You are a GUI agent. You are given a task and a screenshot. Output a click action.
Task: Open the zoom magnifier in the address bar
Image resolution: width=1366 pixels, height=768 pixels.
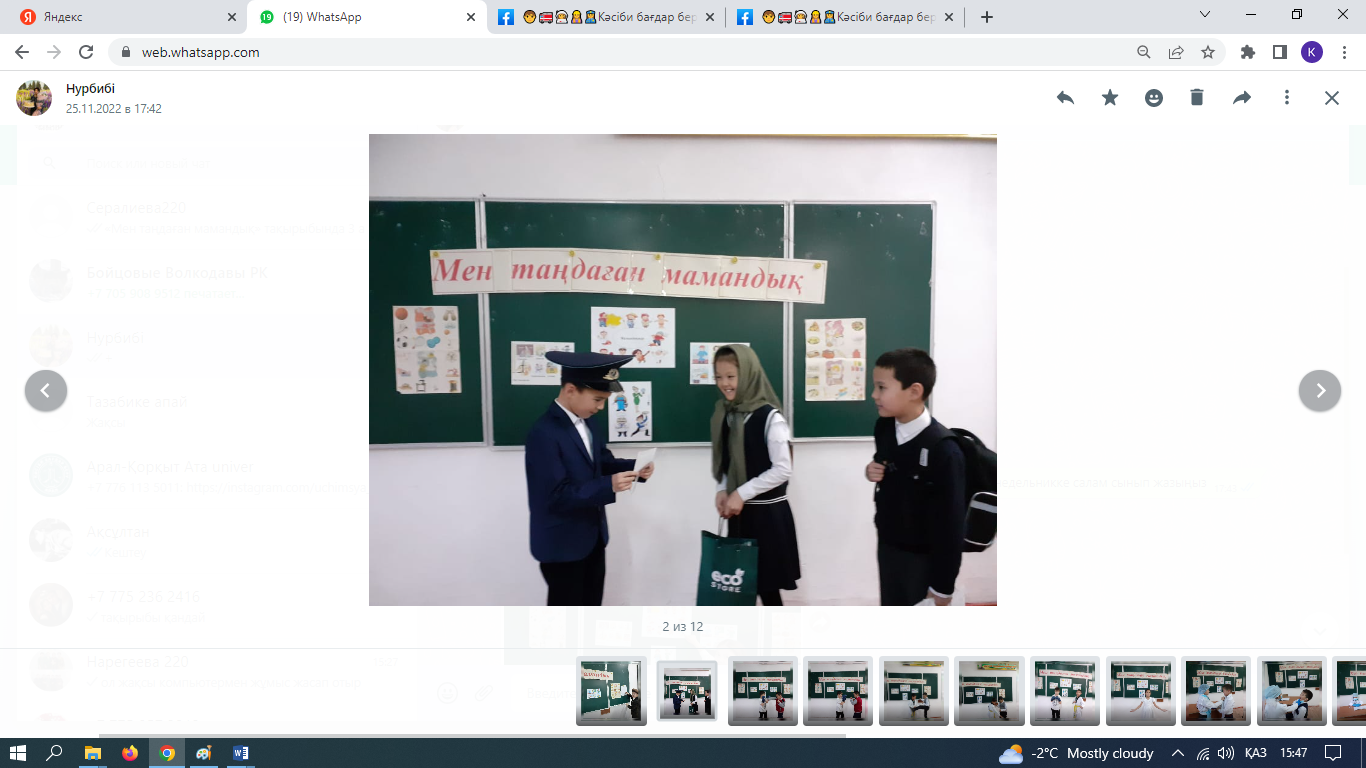click(x=1144, y=52)
